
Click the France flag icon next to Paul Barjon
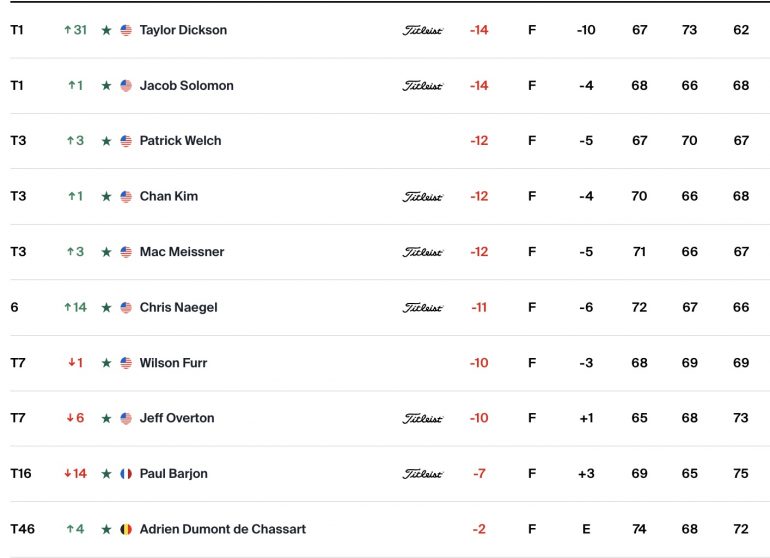(126, 474)
